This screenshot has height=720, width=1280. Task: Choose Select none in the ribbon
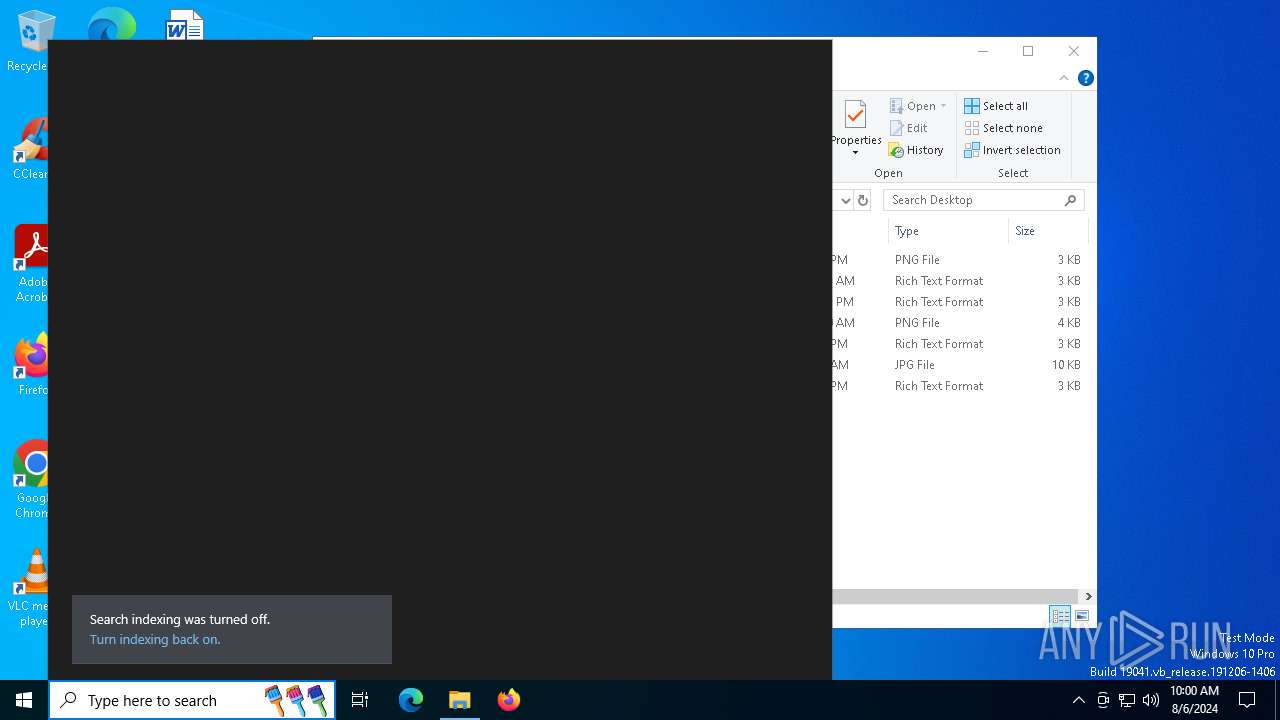pyautogui.click(x=1003, y=128)
